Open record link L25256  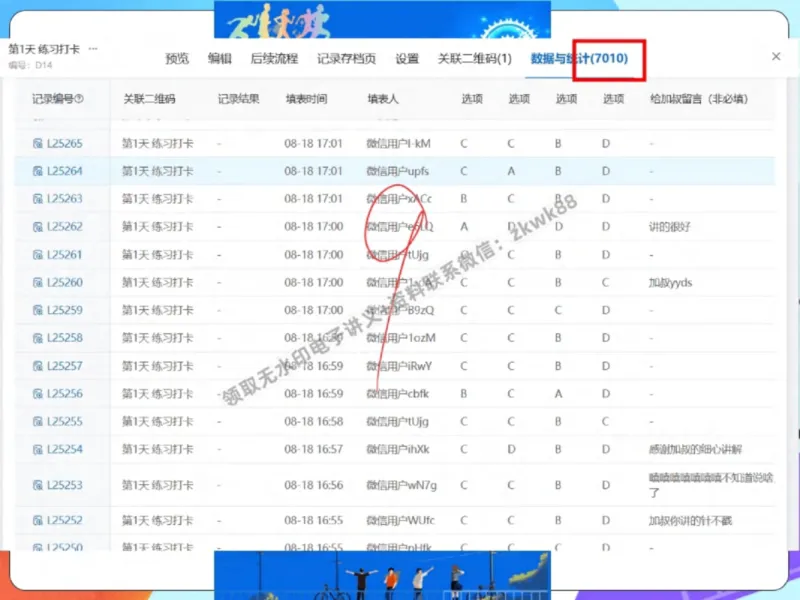64,393
